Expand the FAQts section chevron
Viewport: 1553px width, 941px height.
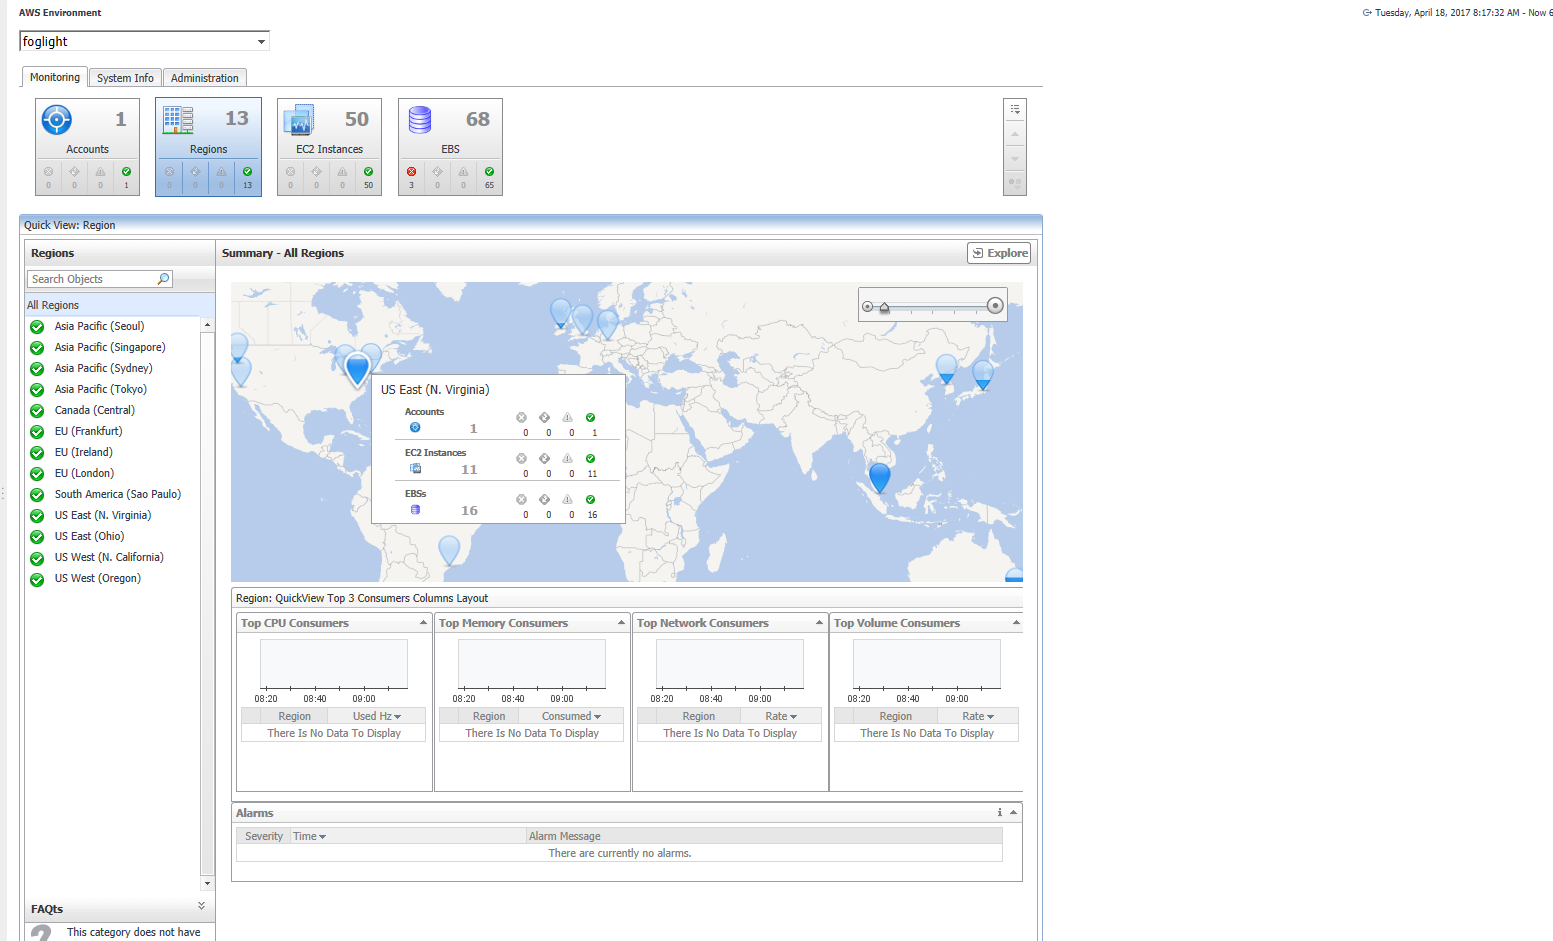point(201,906)
